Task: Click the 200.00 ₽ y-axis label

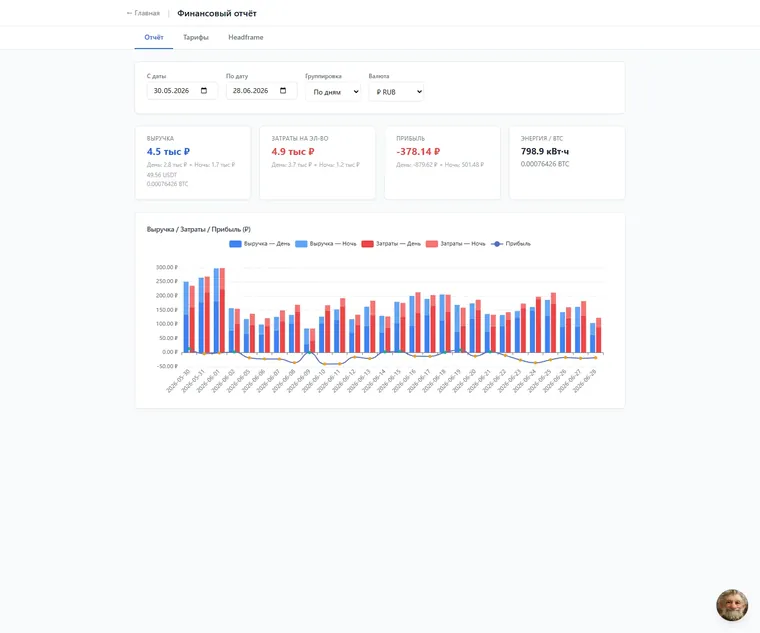Action: (x=167, y=296)
